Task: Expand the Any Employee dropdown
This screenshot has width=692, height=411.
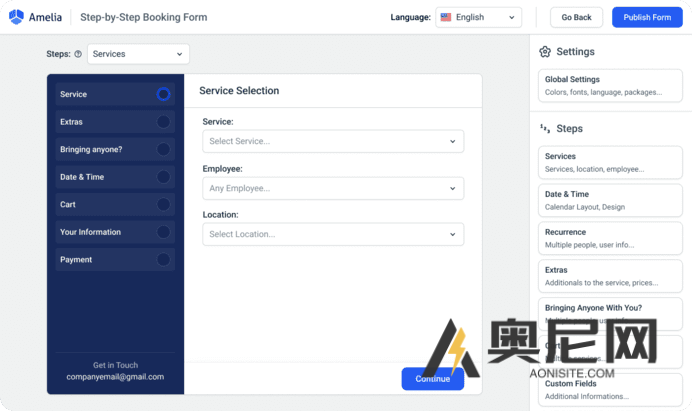Action: click(333, 189)
